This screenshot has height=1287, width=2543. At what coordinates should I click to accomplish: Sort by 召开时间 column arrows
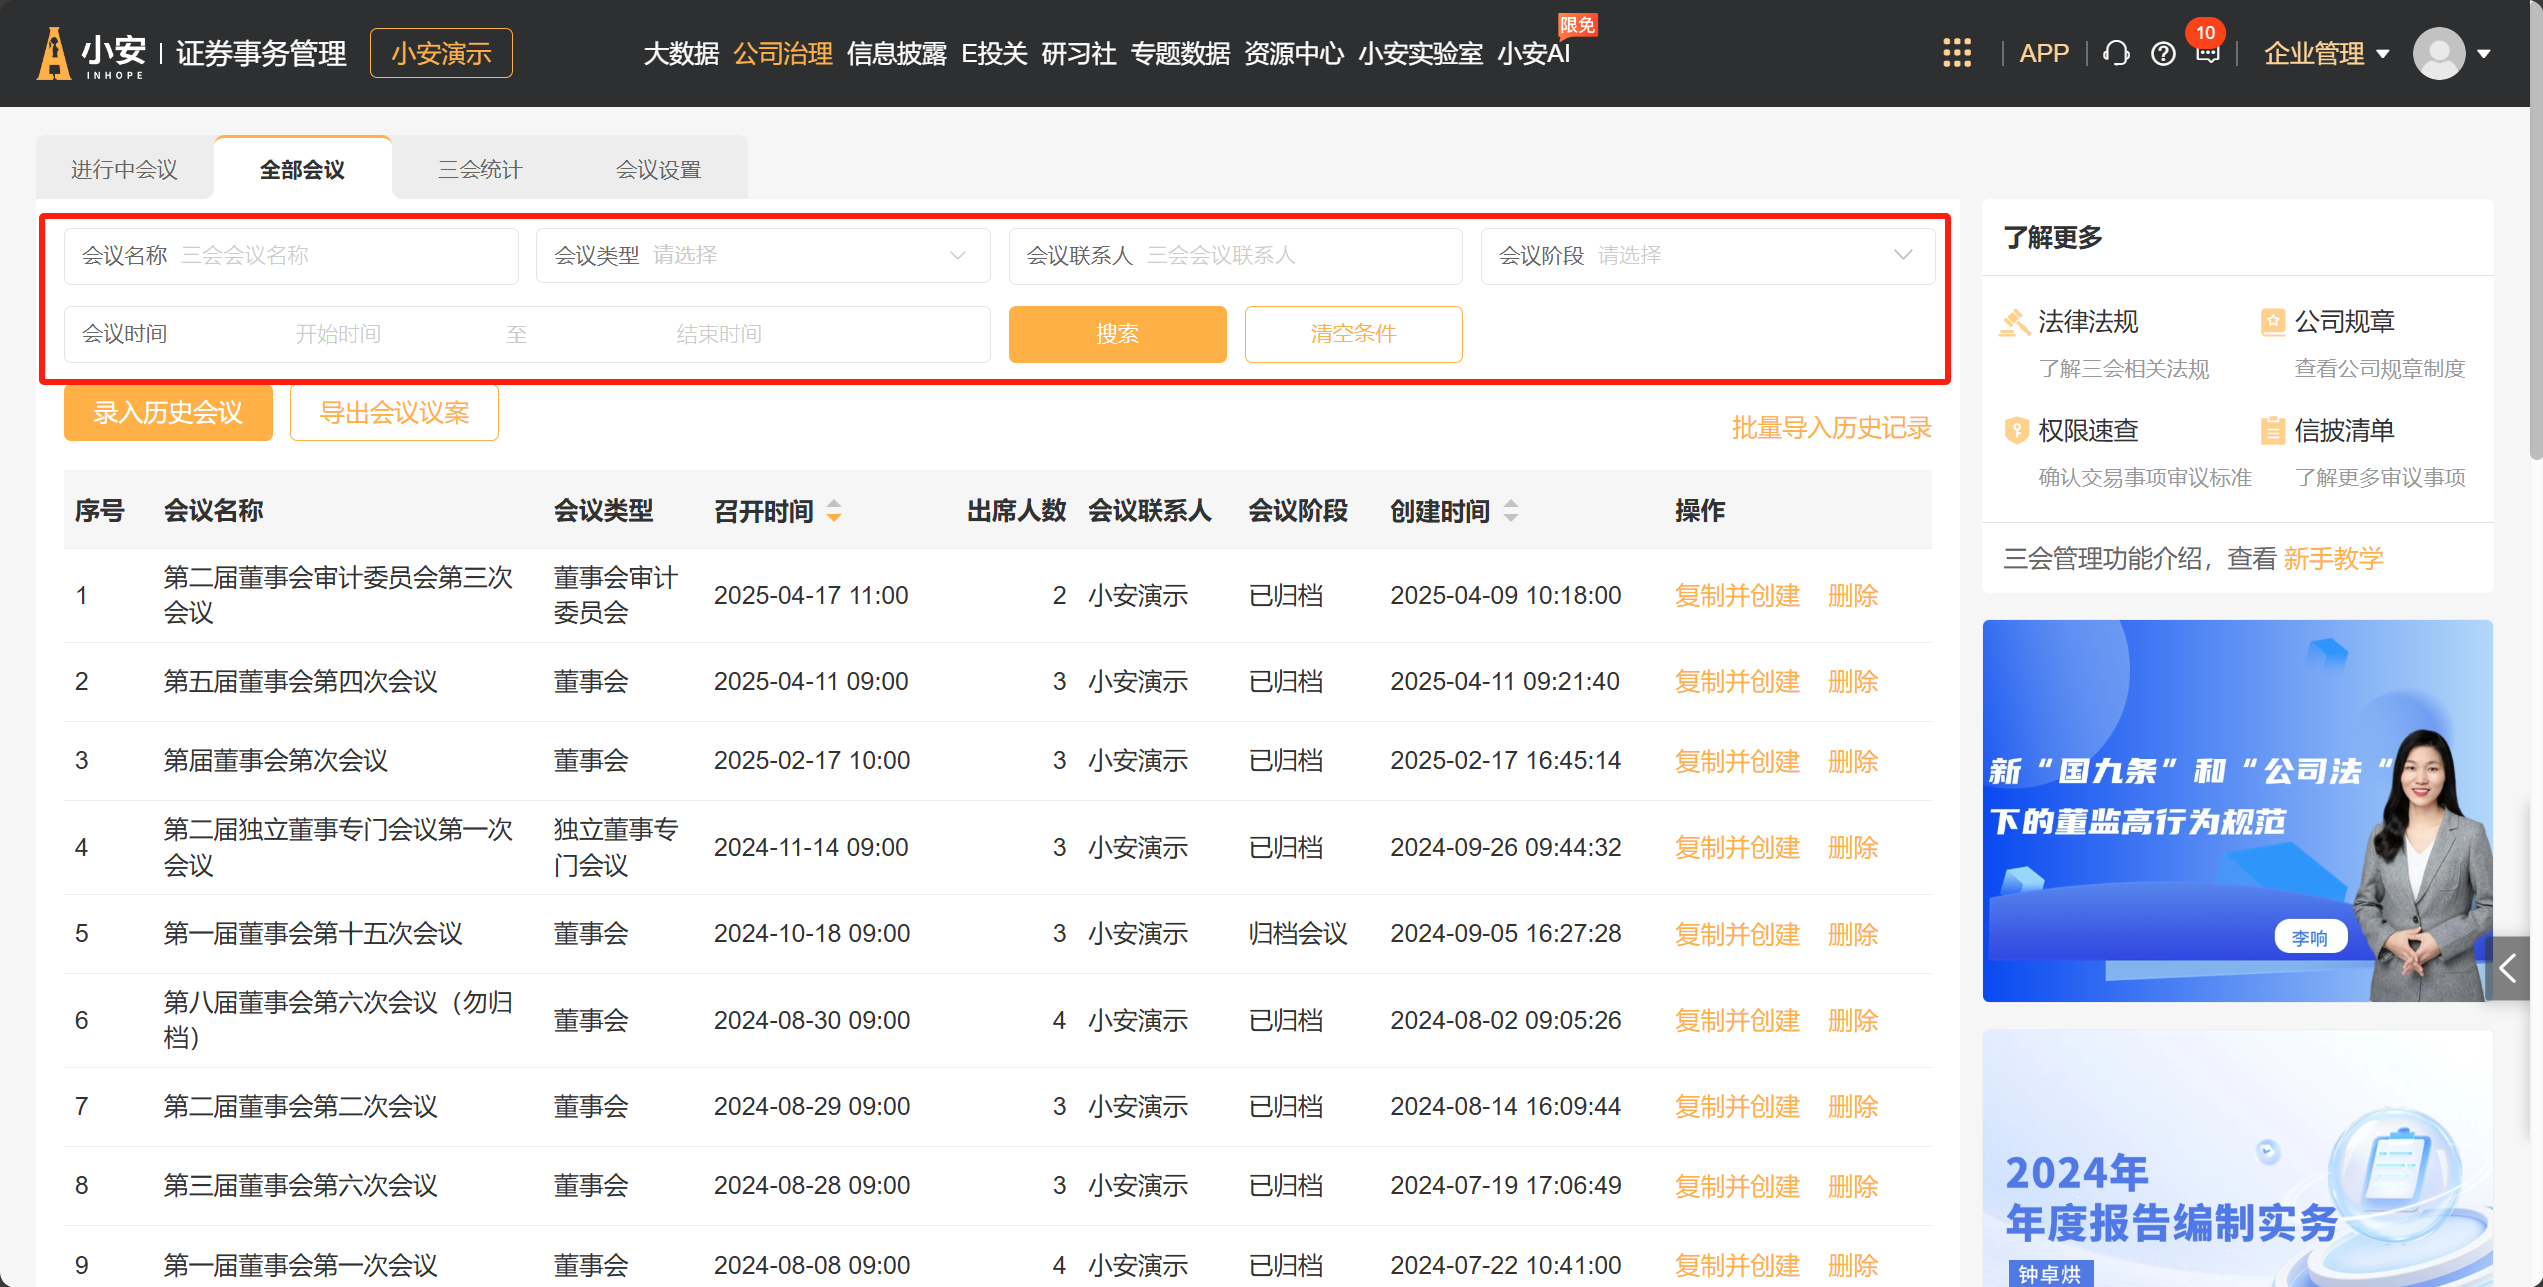[x=834, y=511]
